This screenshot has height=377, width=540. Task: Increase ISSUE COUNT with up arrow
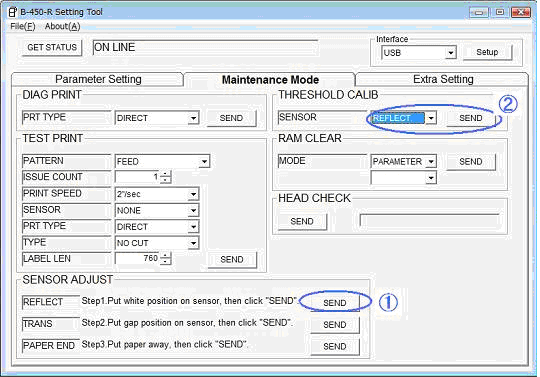[x=166, y=174]
